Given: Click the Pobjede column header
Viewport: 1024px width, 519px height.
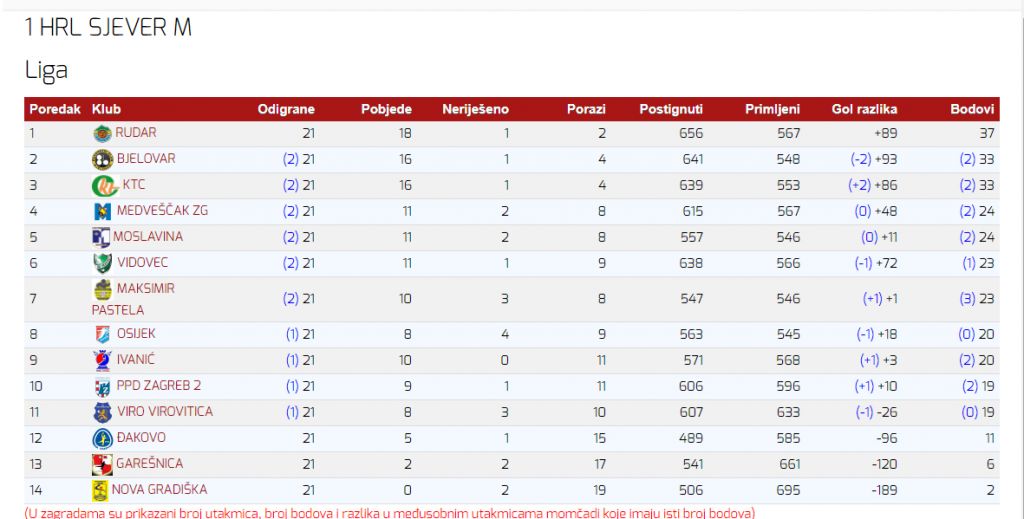Looking at the screenshot, I should pyautogui.click(x=386, y=109).
